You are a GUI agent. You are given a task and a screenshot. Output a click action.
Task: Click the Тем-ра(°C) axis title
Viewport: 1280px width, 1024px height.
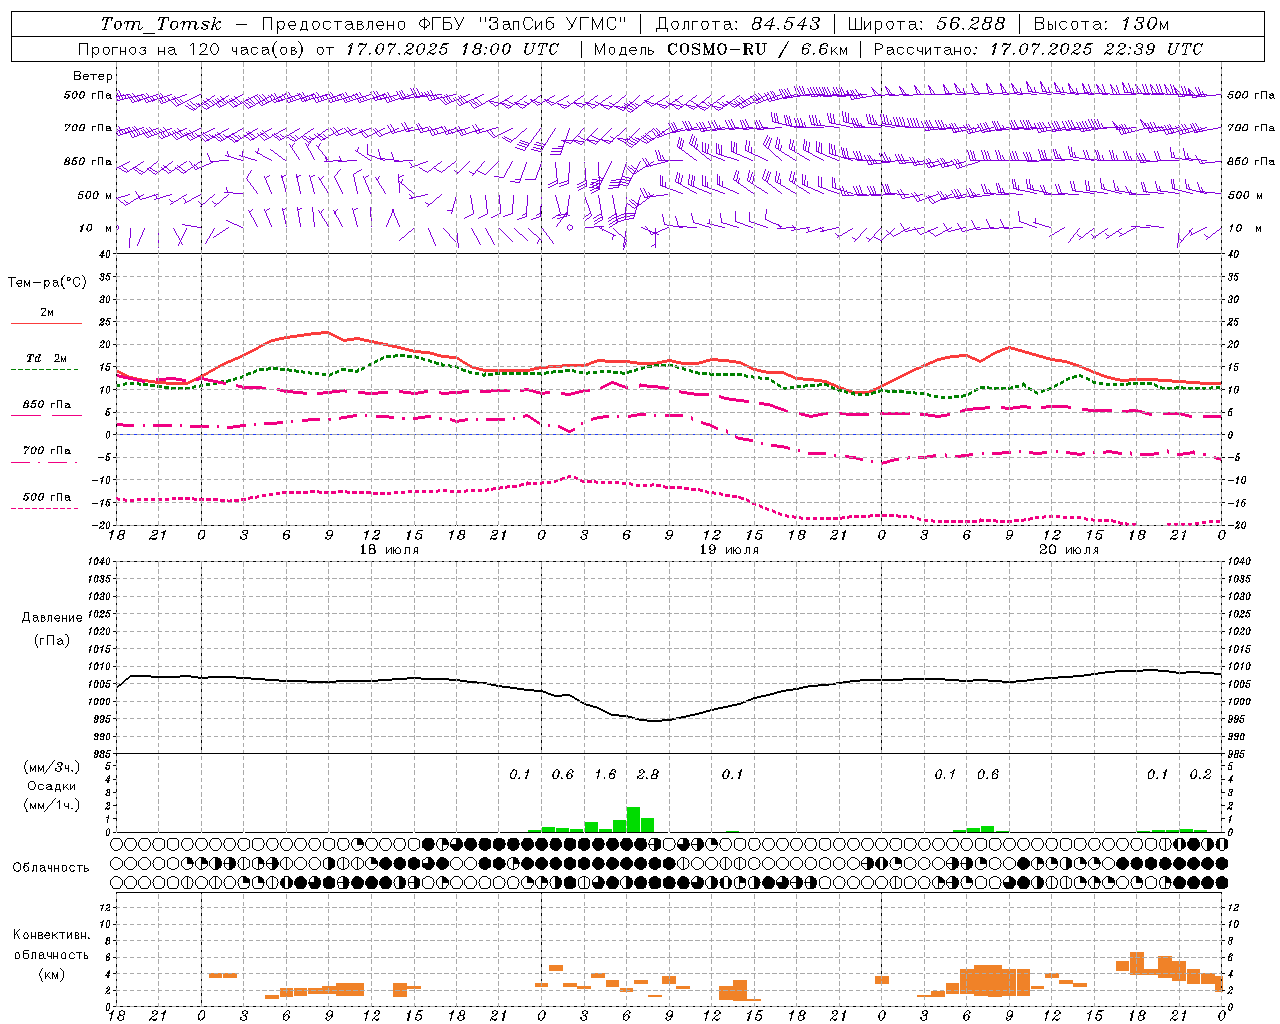47,283
